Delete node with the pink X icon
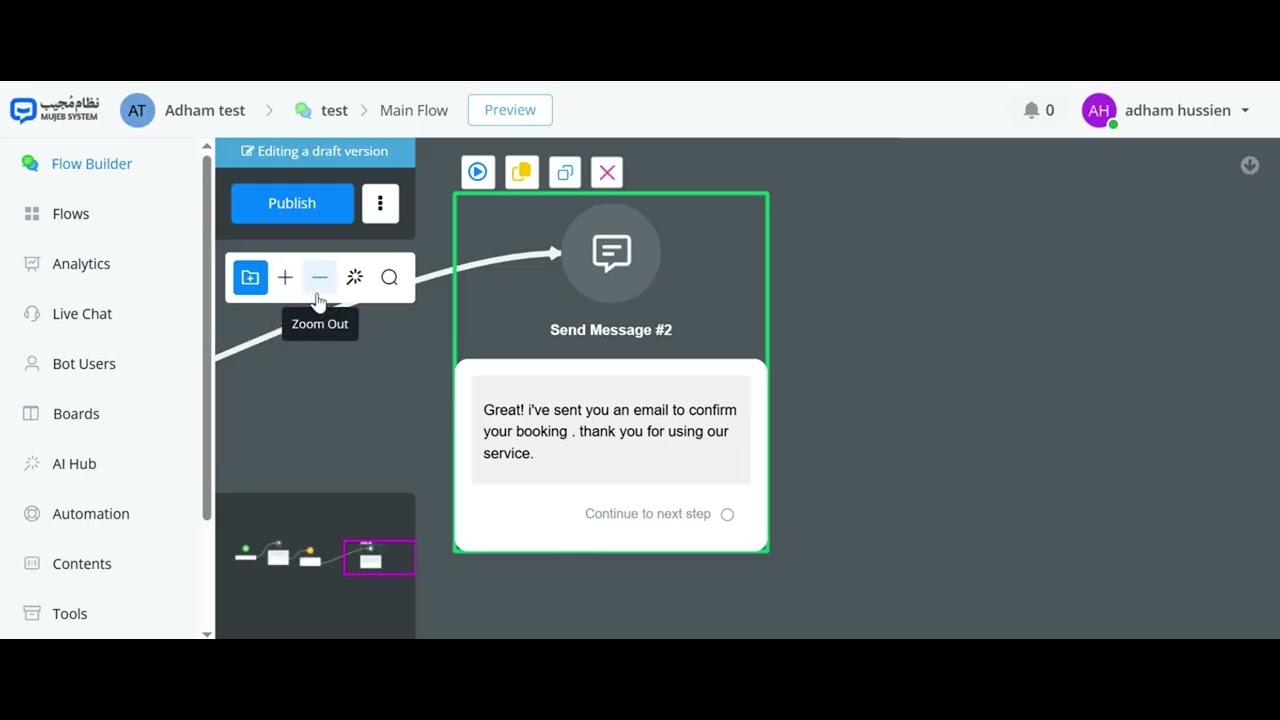1280x720 pixels. click(x=607, y=172)
